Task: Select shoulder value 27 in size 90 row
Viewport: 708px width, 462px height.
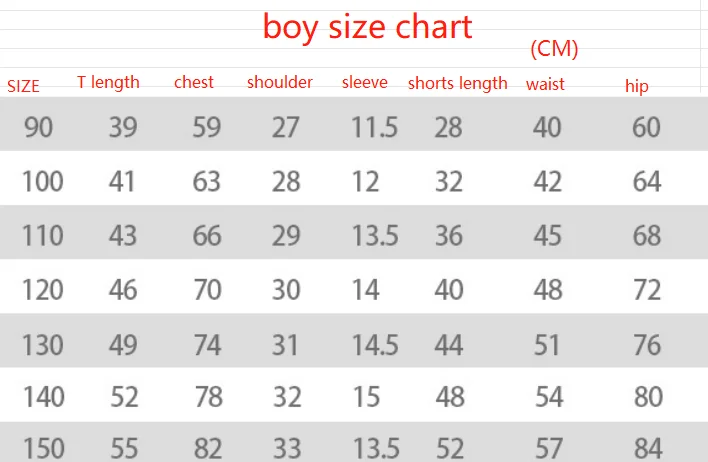Action: click(286, 127)
